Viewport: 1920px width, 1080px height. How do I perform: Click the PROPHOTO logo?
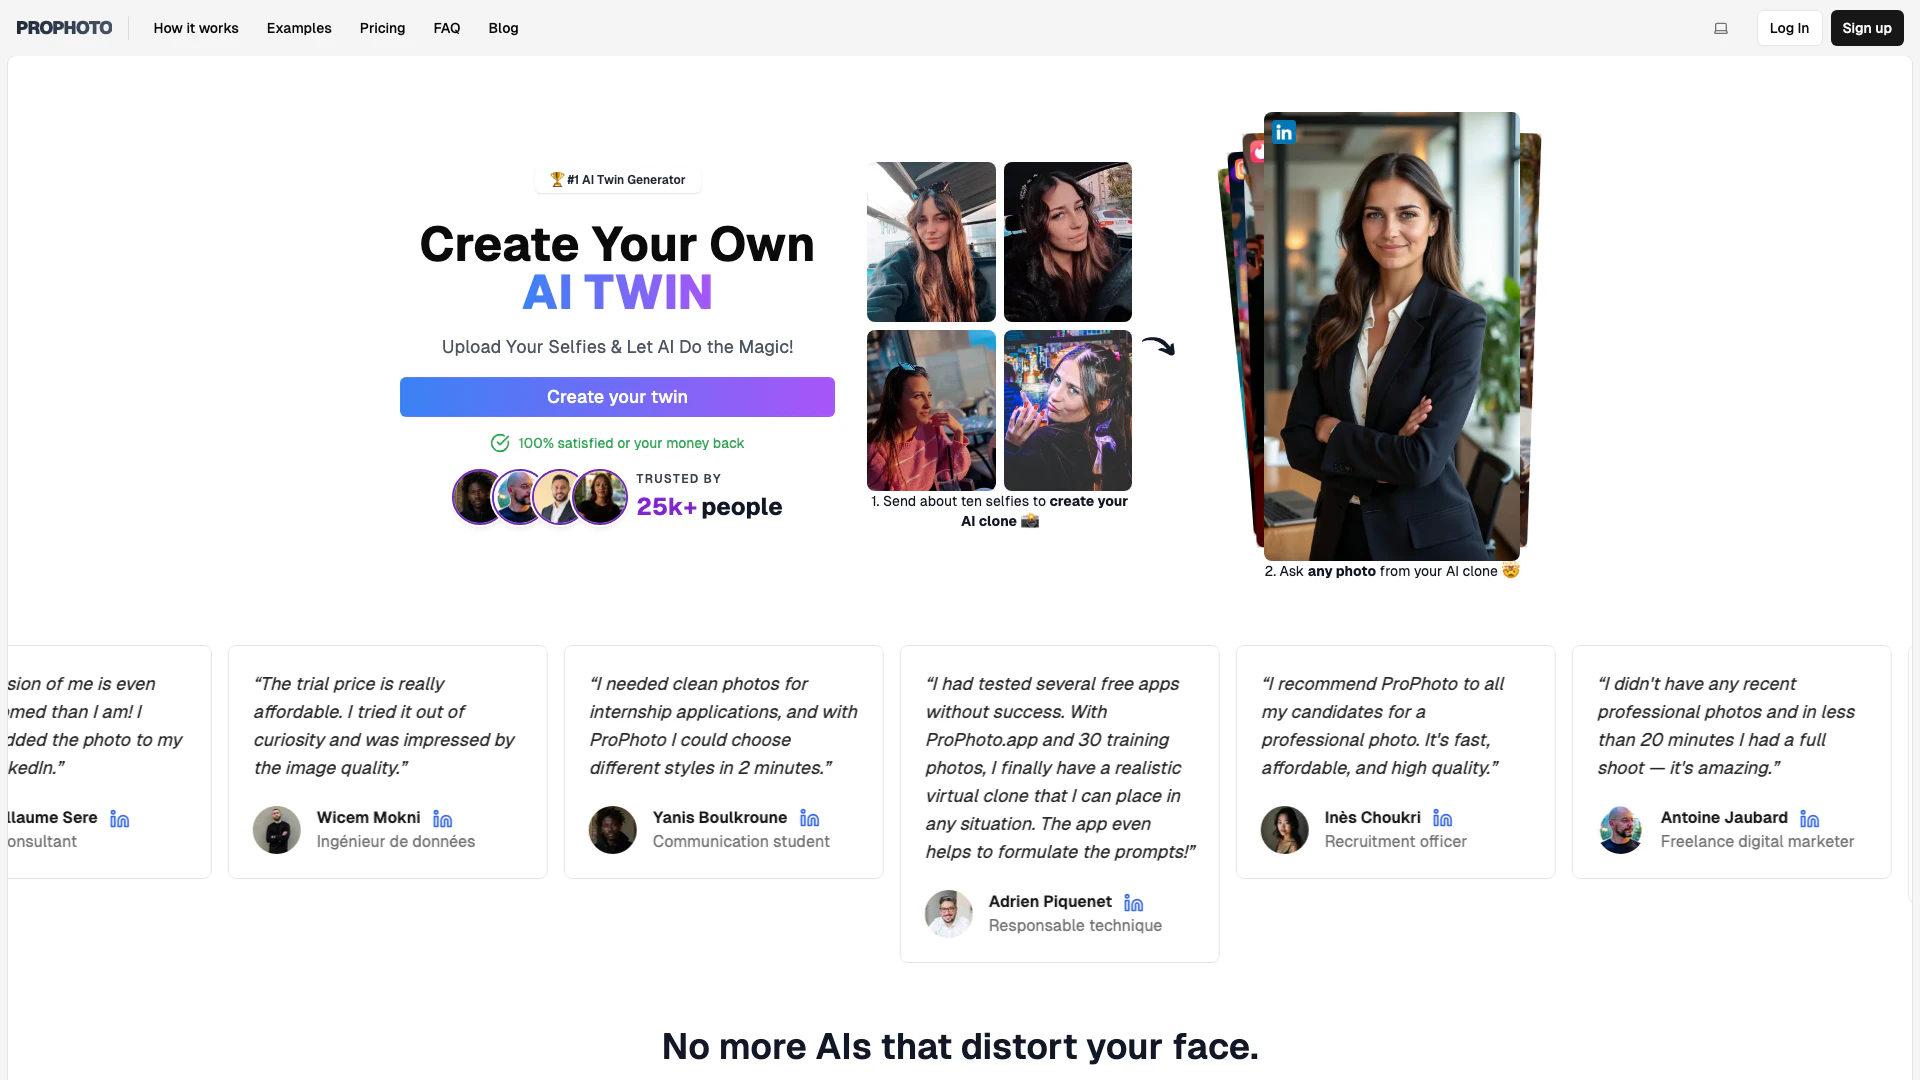[x=64, y=28]
